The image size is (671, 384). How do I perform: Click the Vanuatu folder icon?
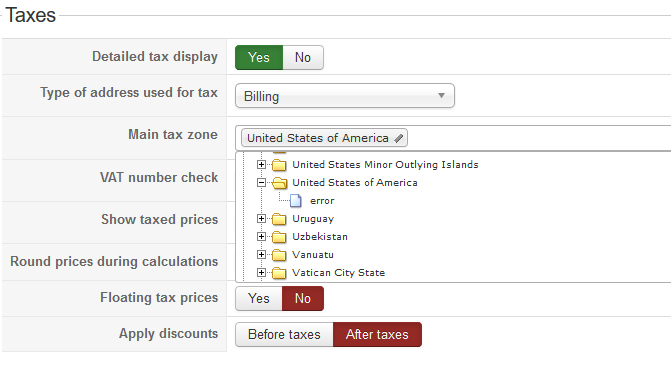279,255
